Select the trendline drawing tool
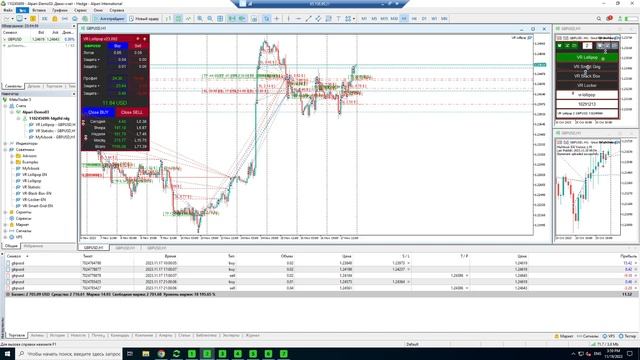Image resolution: width=640 pixels, height=360 pixels. click(x=308, y=18)
